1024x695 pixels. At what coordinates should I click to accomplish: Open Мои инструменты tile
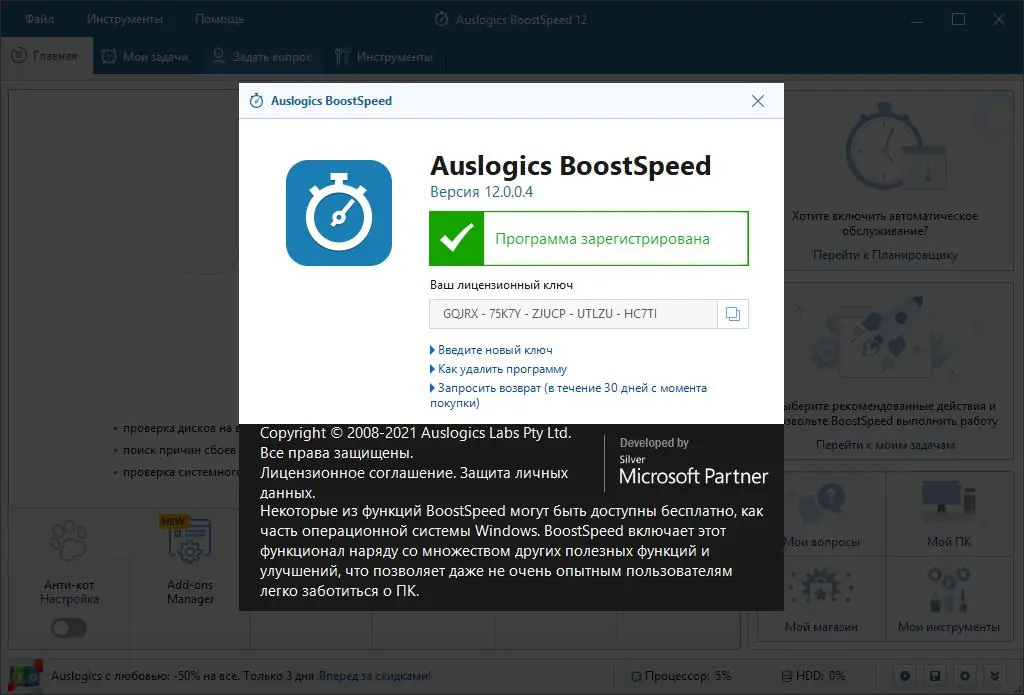(x=949, y=600)
